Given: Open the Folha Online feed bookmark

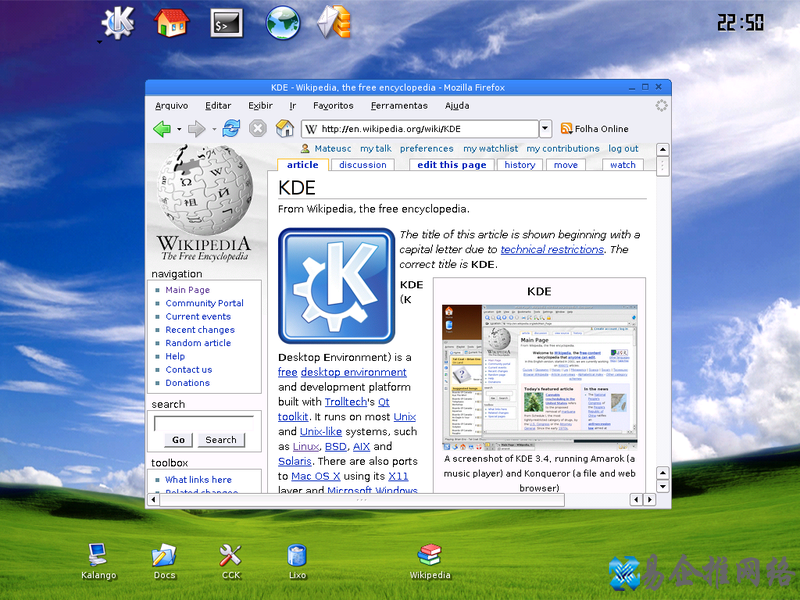Looking at the screenshot, I should [594, 129].
